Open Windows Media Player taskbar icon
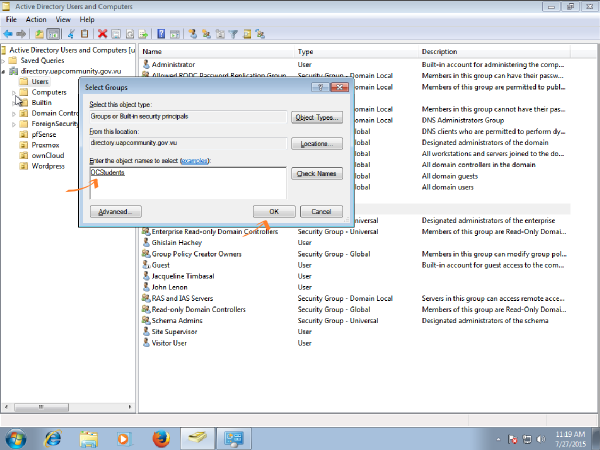This screenshot has width=600, height=450. [124, 438]
